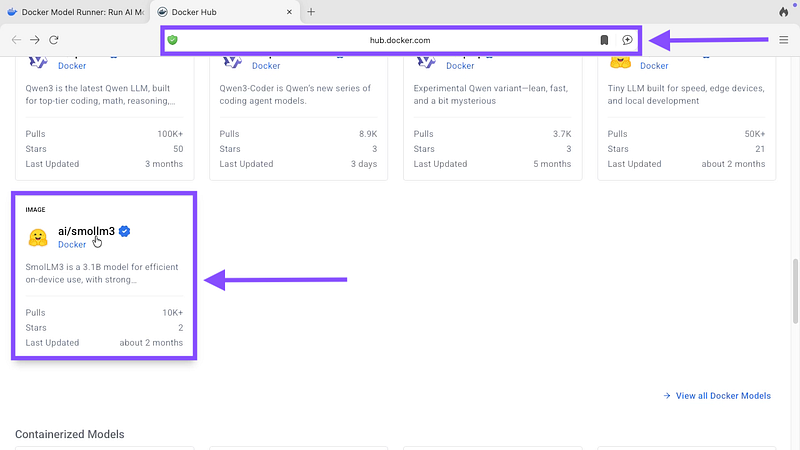Open the browser hamburger menu
The width and height of the screenshot is (800, 450).
pyautogui.click(x=785, y=40)
